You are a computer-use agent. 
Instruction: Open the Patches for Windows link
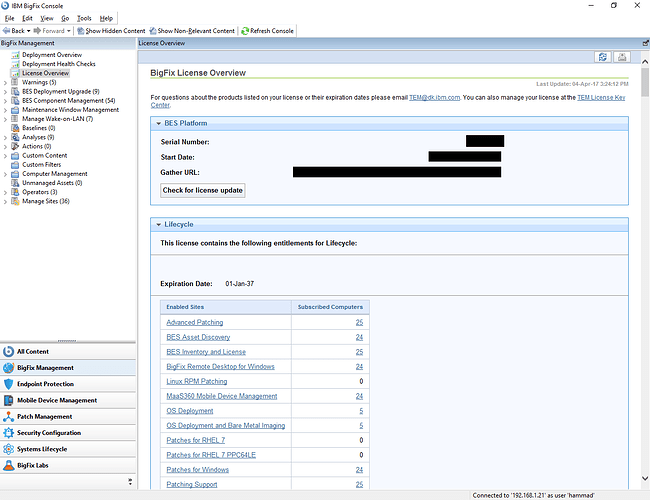197,470
